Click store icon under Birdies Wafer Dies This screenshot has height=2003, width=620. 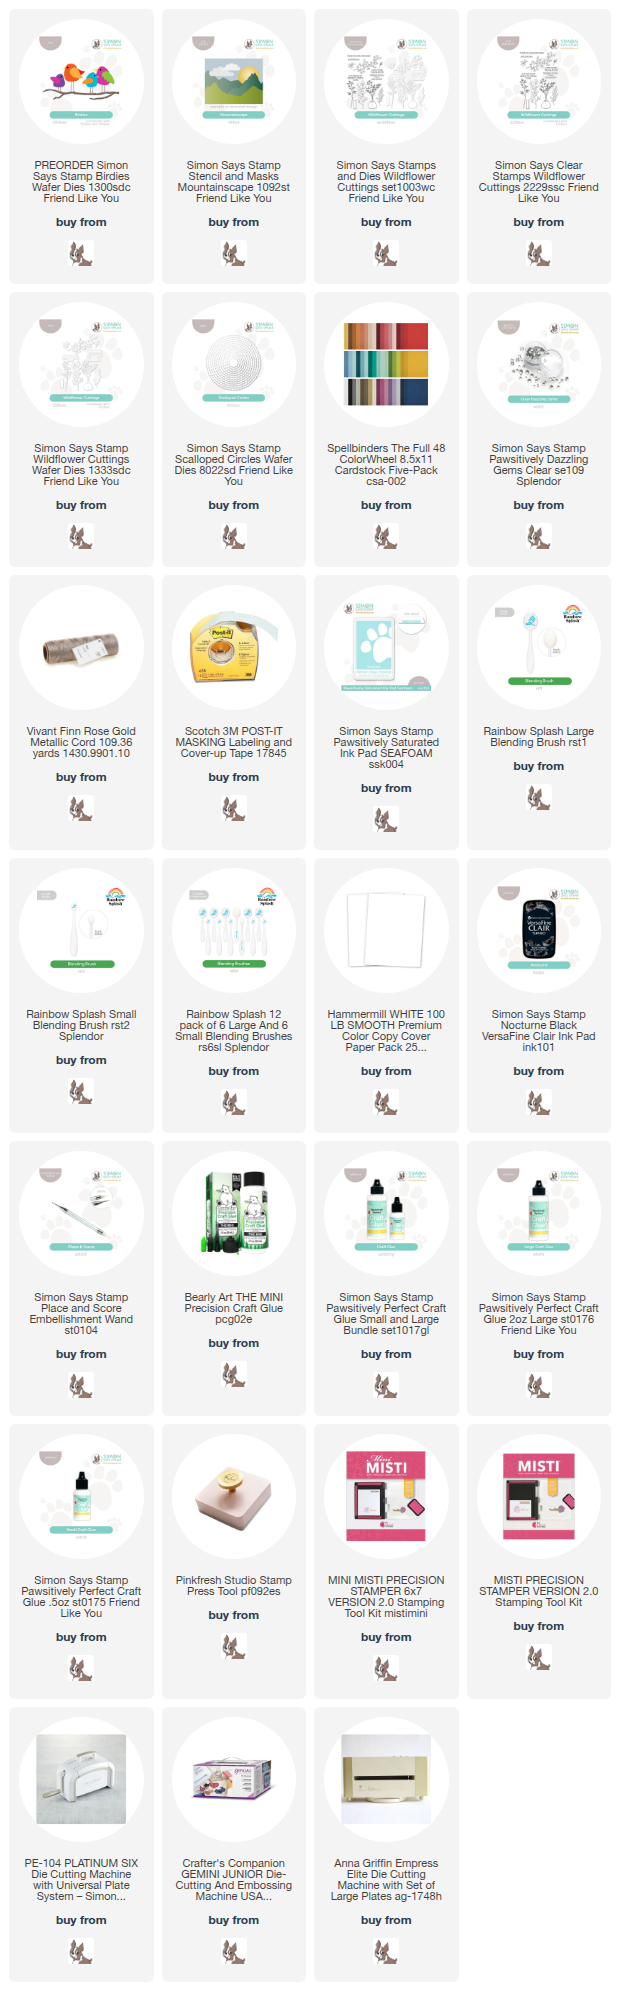[81, 254]
